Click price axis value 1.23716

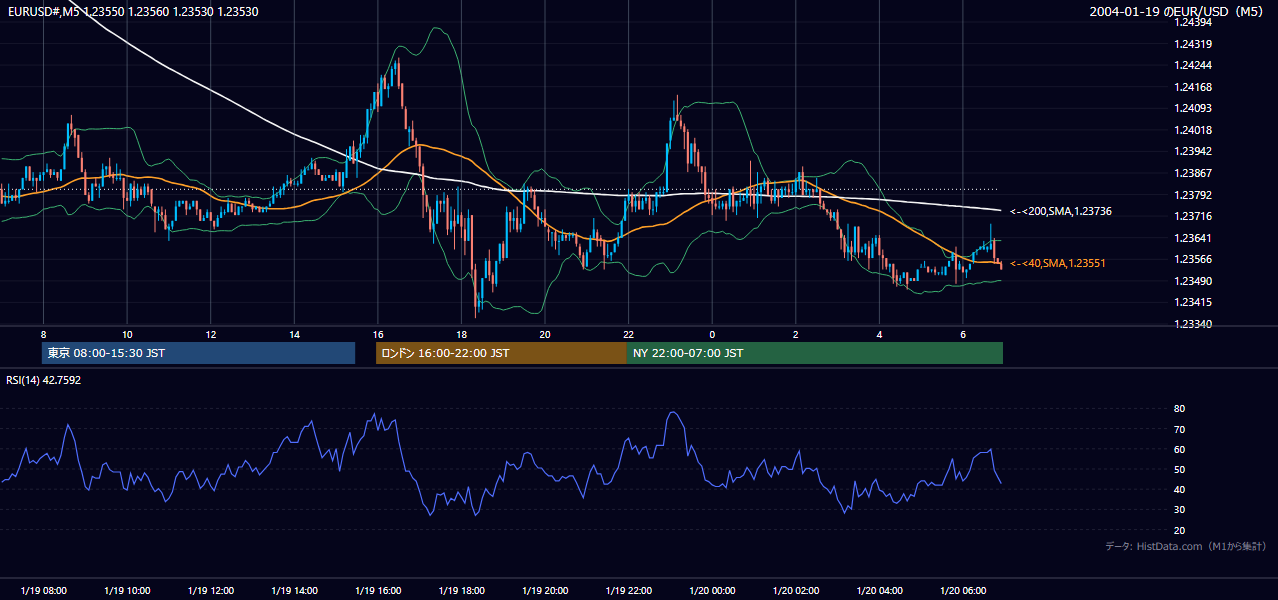click(1194, 216)
